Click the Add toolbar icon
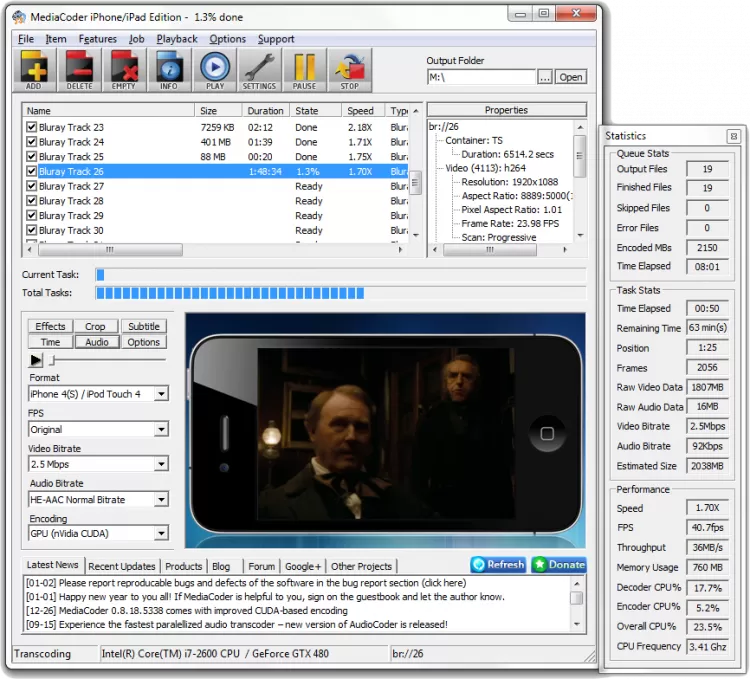 [x=34, y=69]
